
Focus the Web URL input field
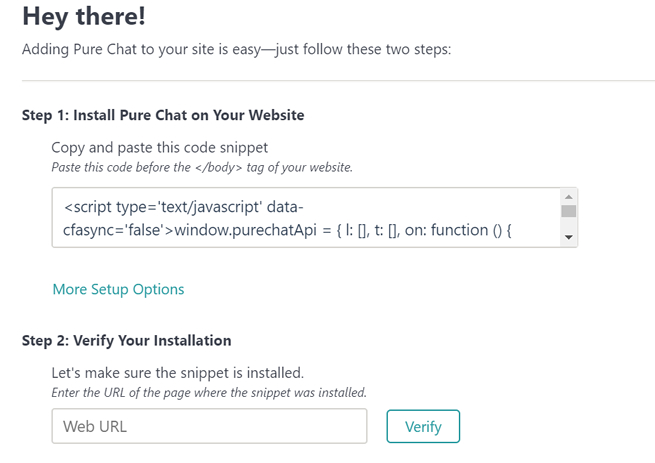coord(209,426)
